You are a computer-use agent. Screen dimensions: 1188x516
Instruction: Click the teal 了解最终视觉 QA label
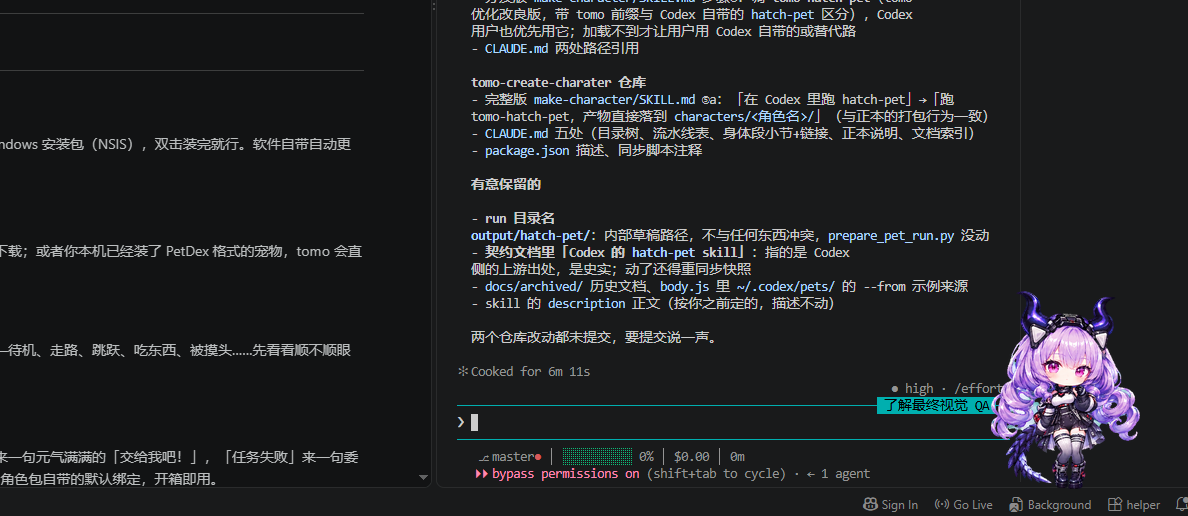click(936, 405)
